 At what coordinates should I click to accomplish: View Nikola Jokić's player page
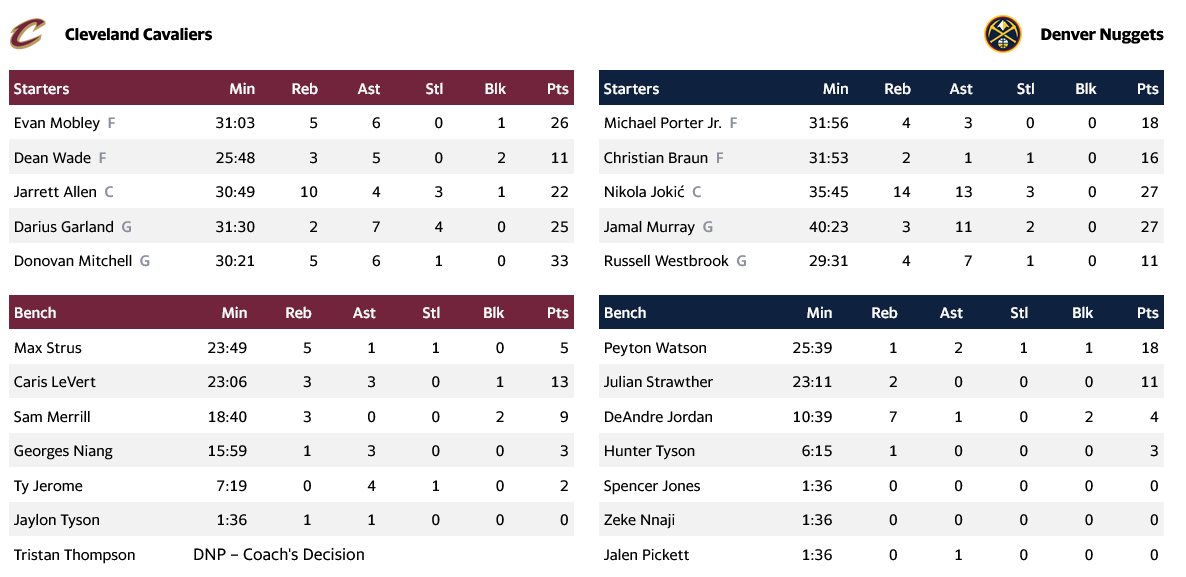(x=644, y=192)
